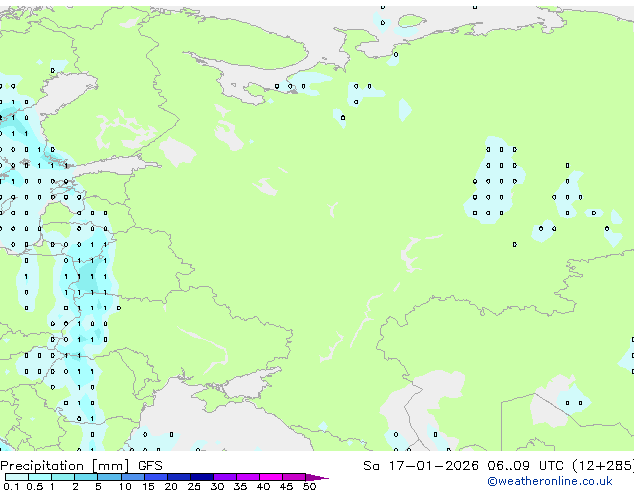This screenshot has height=490, width=634.
Task: Click the '15' legend scale label
Action: click(148, 486)
